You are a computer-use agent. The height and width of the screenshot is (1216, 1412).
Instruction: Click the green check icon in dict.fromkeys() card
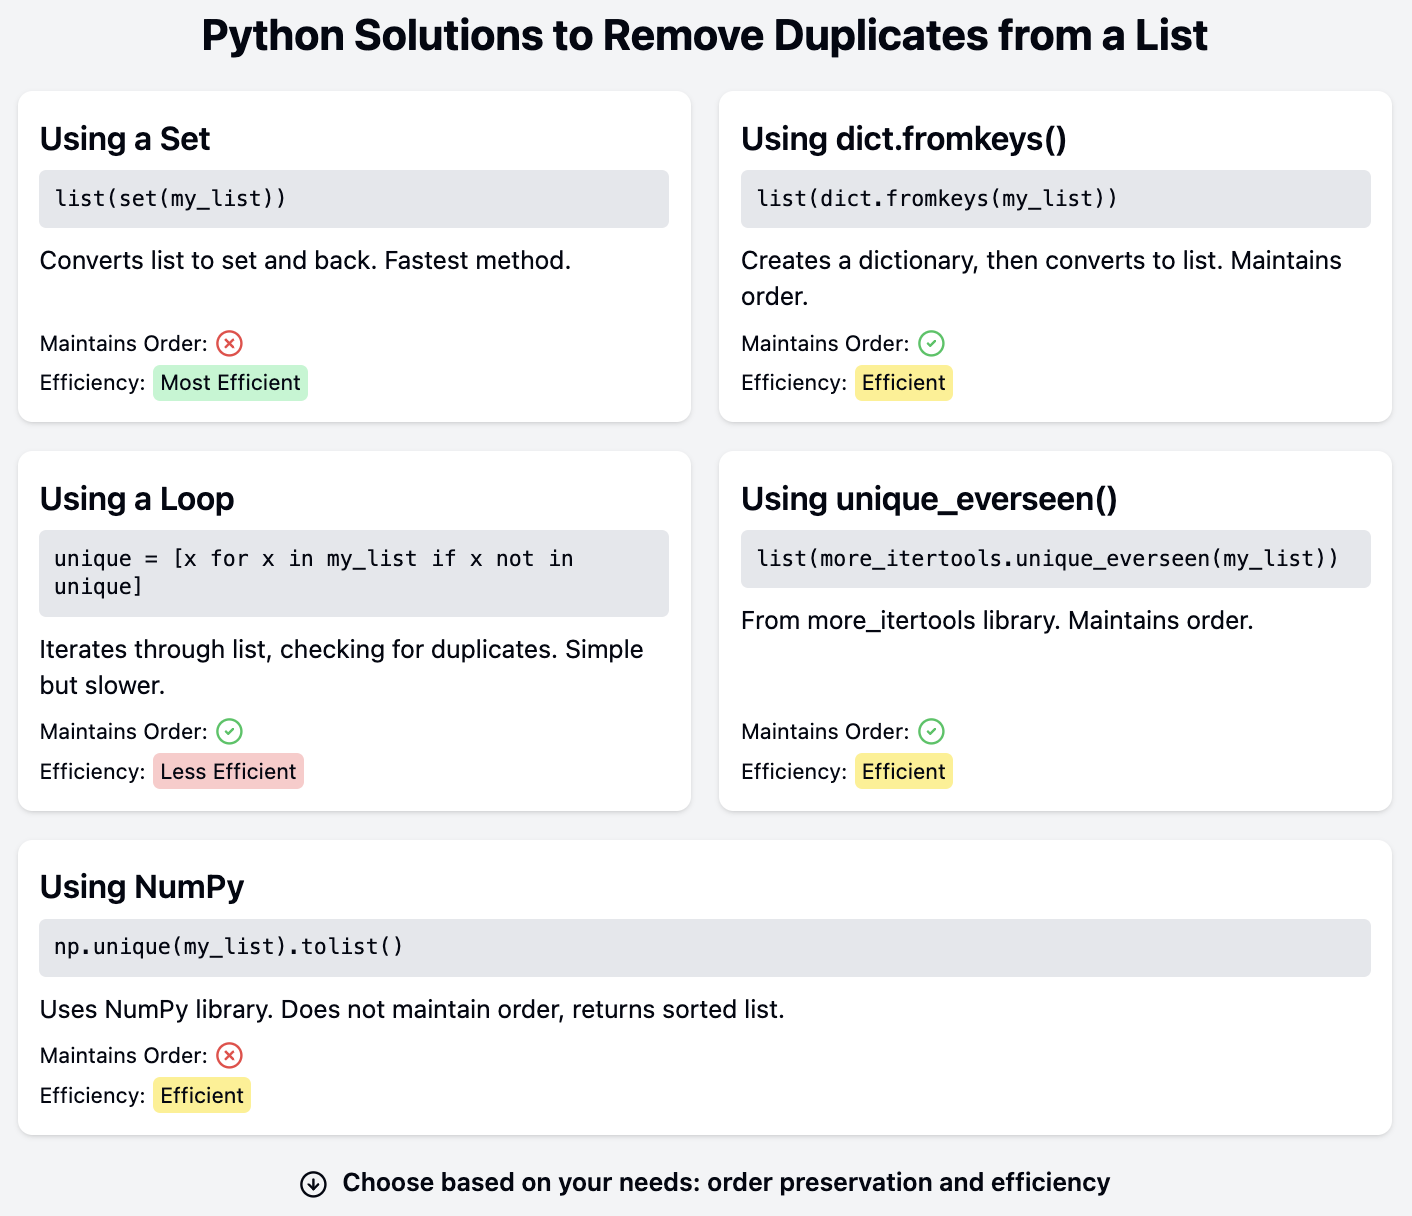[x=931, y=343]
